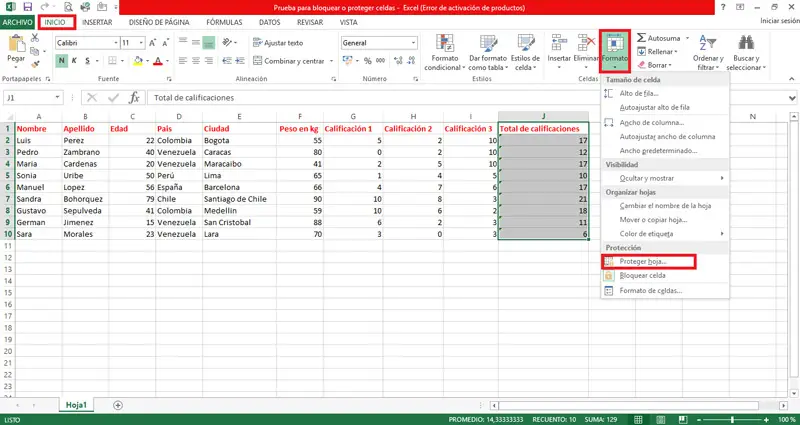Click the decrease indent icon
The image size is (800, 425).
(227, 61)
